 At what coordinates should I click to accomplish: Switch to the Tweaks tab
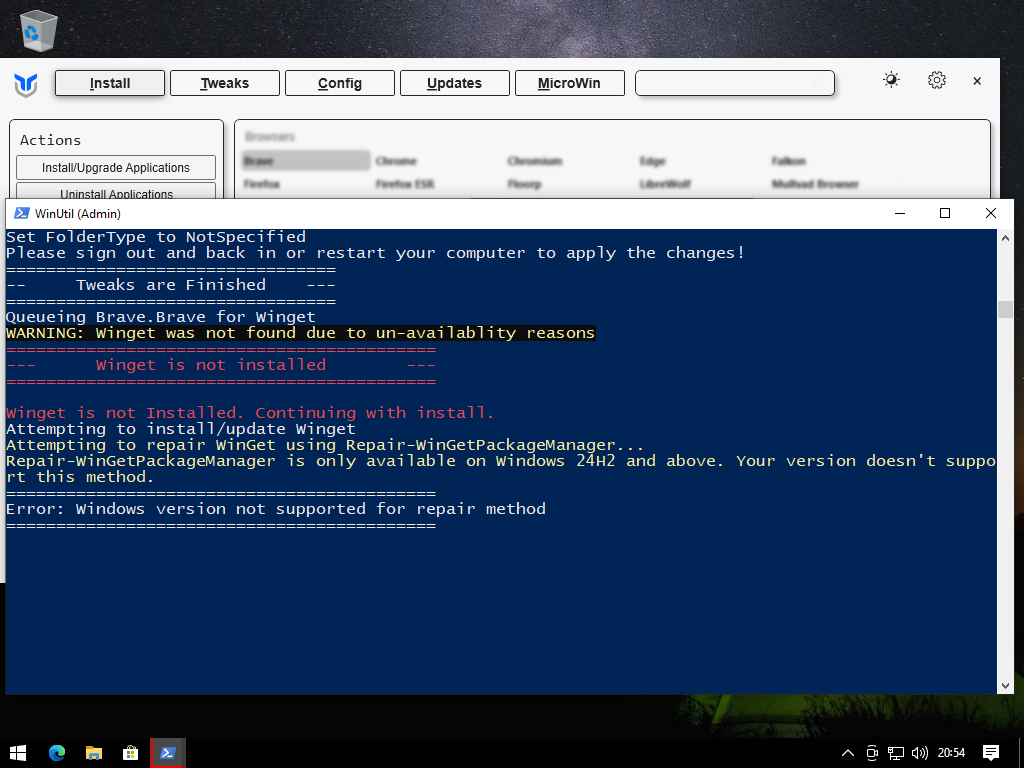(x=225, y=83)
